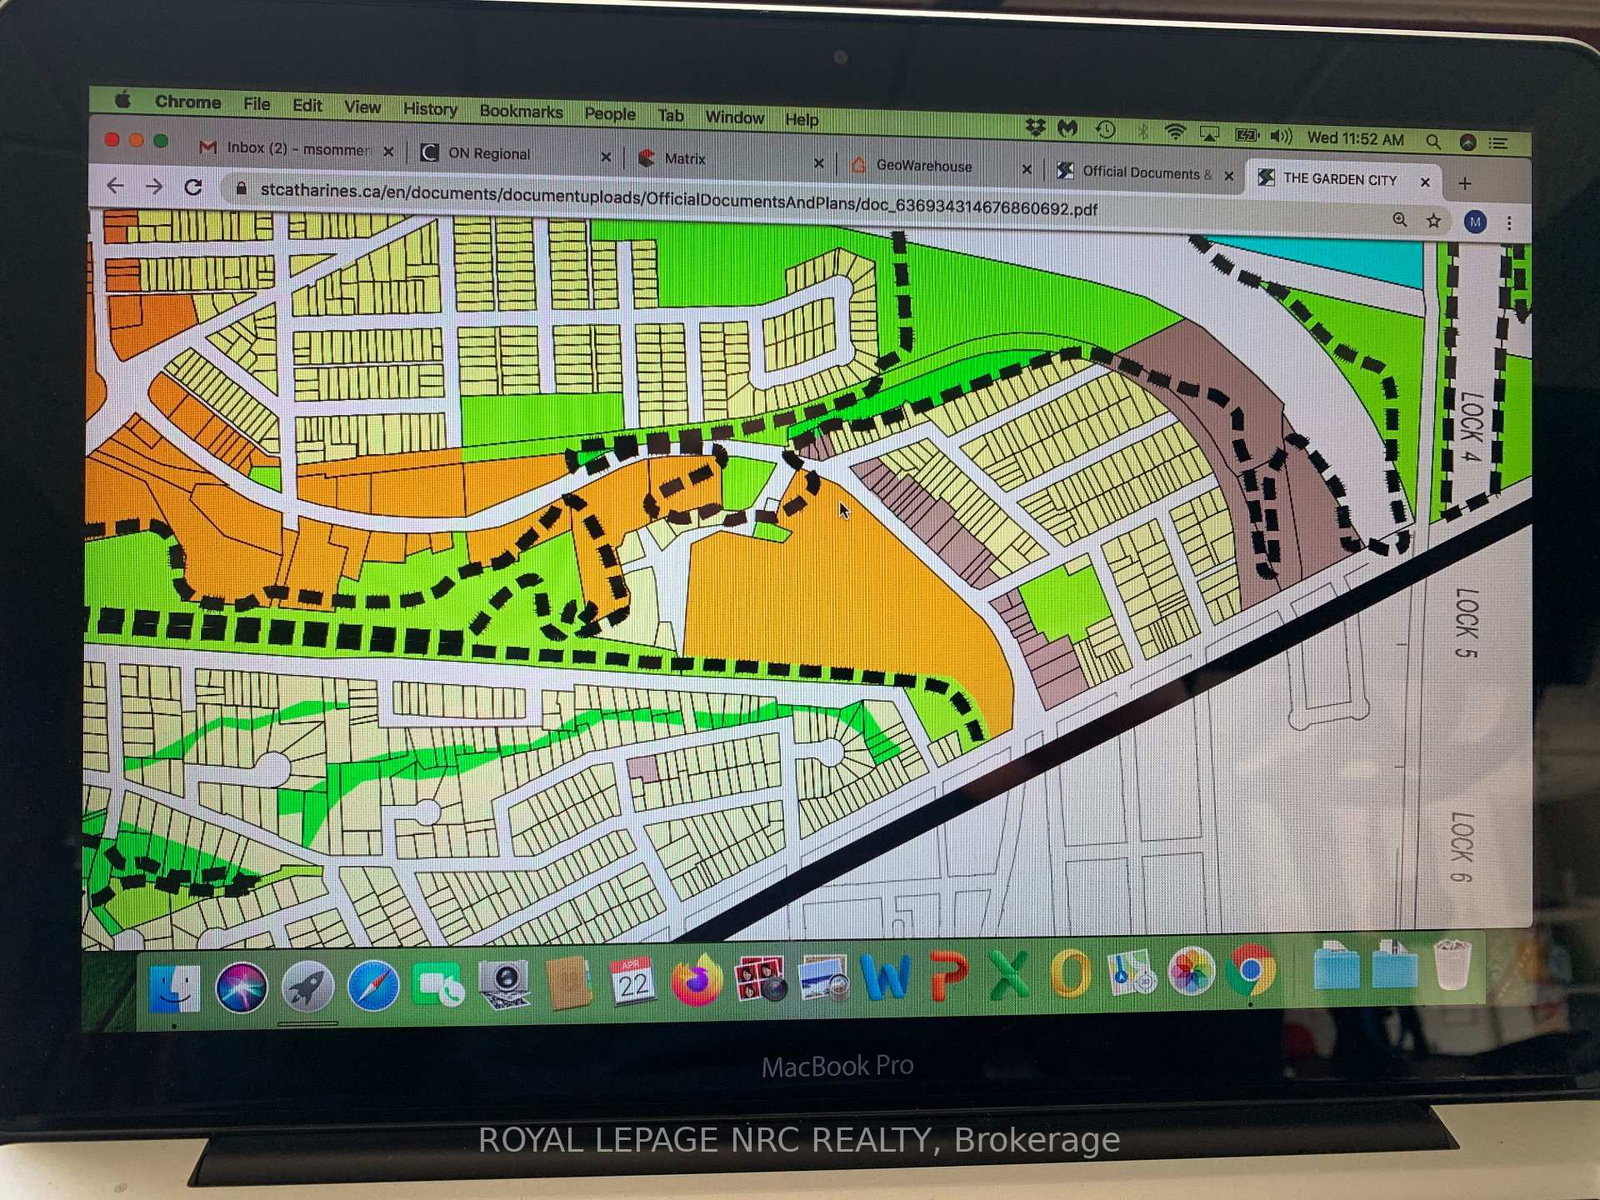Image resolution: width=1600 pixels, height=1200 pixels.
Task: Toggle Wi-Fi menu in the menu bar
Action: coord(1175,132)
